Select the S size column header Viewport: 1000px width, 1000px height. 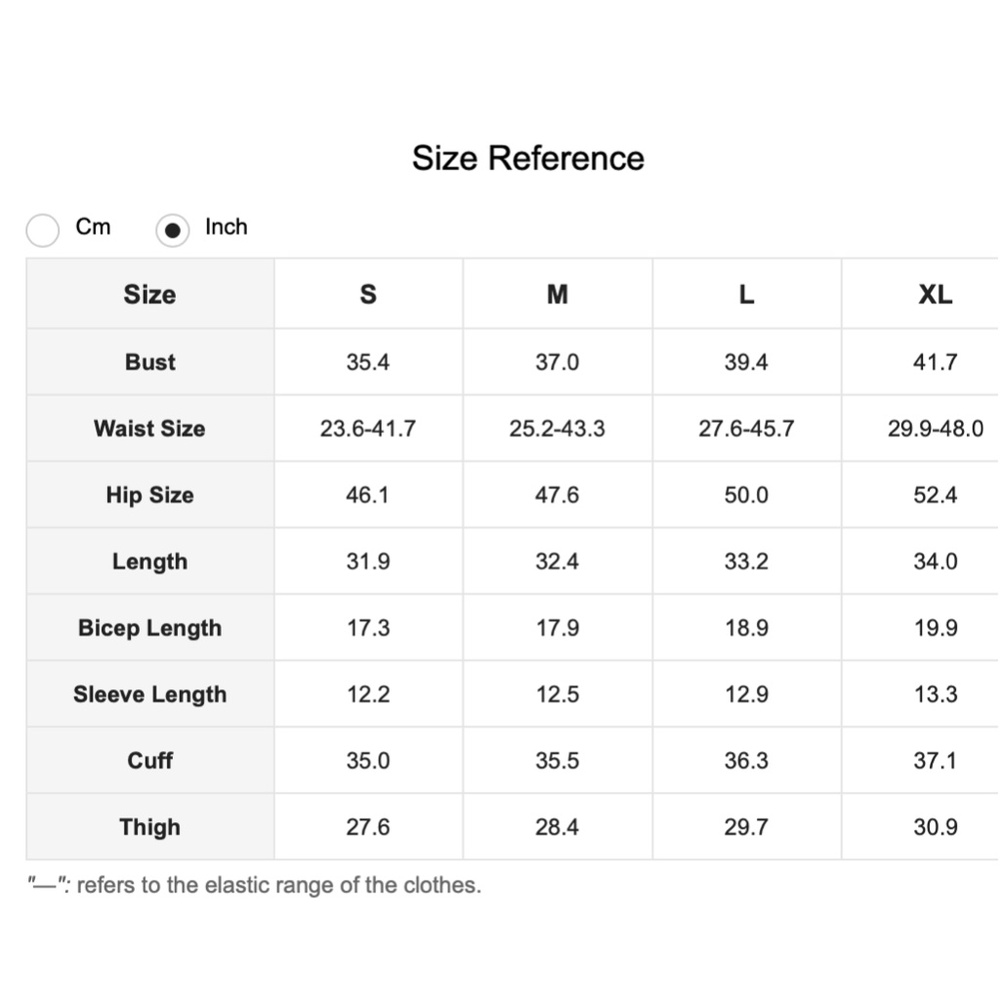tap(368, 294)
